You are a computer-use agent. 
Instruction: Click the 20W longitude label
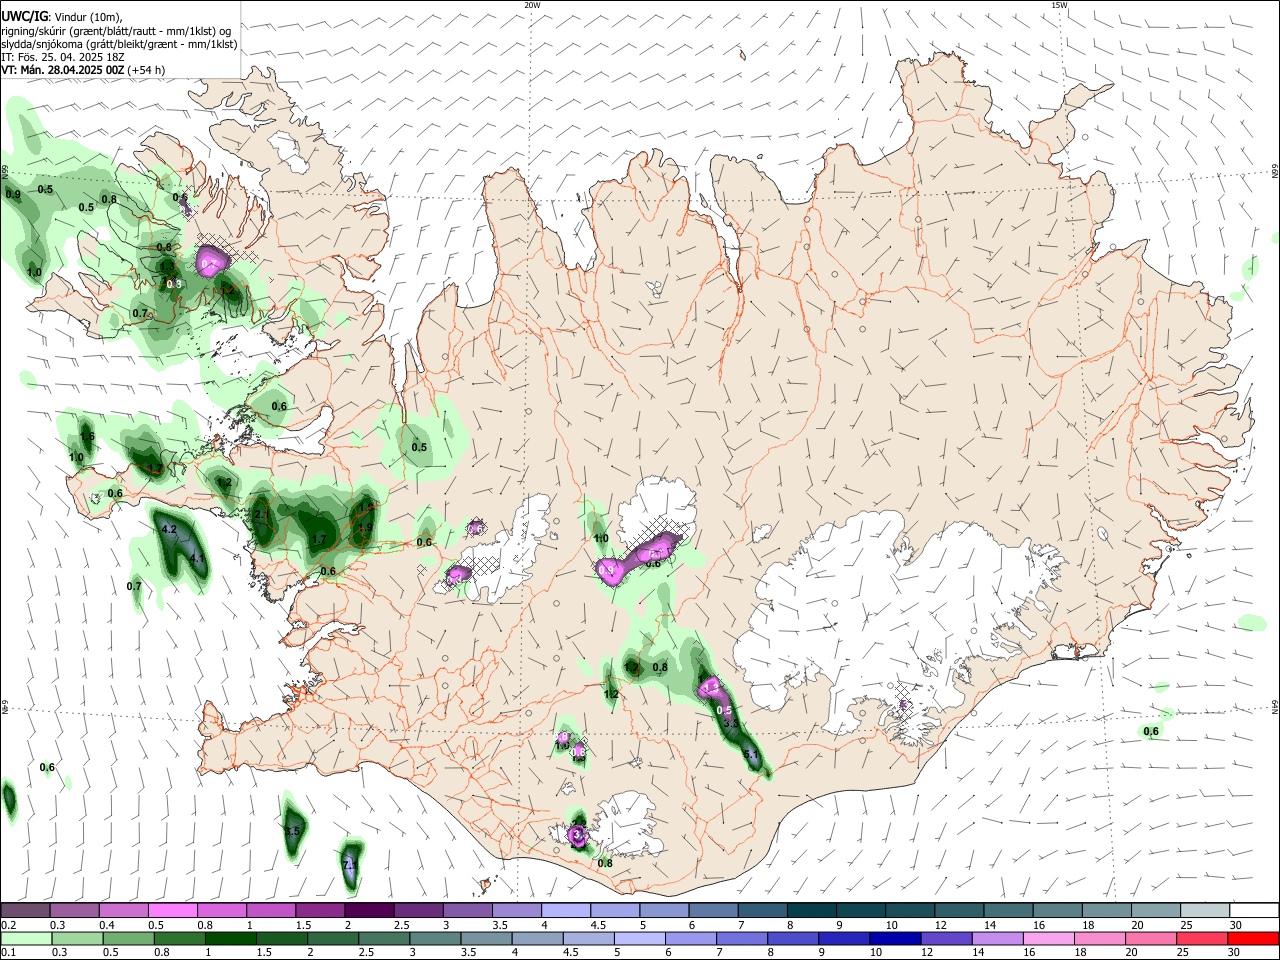tap(532, 5)
